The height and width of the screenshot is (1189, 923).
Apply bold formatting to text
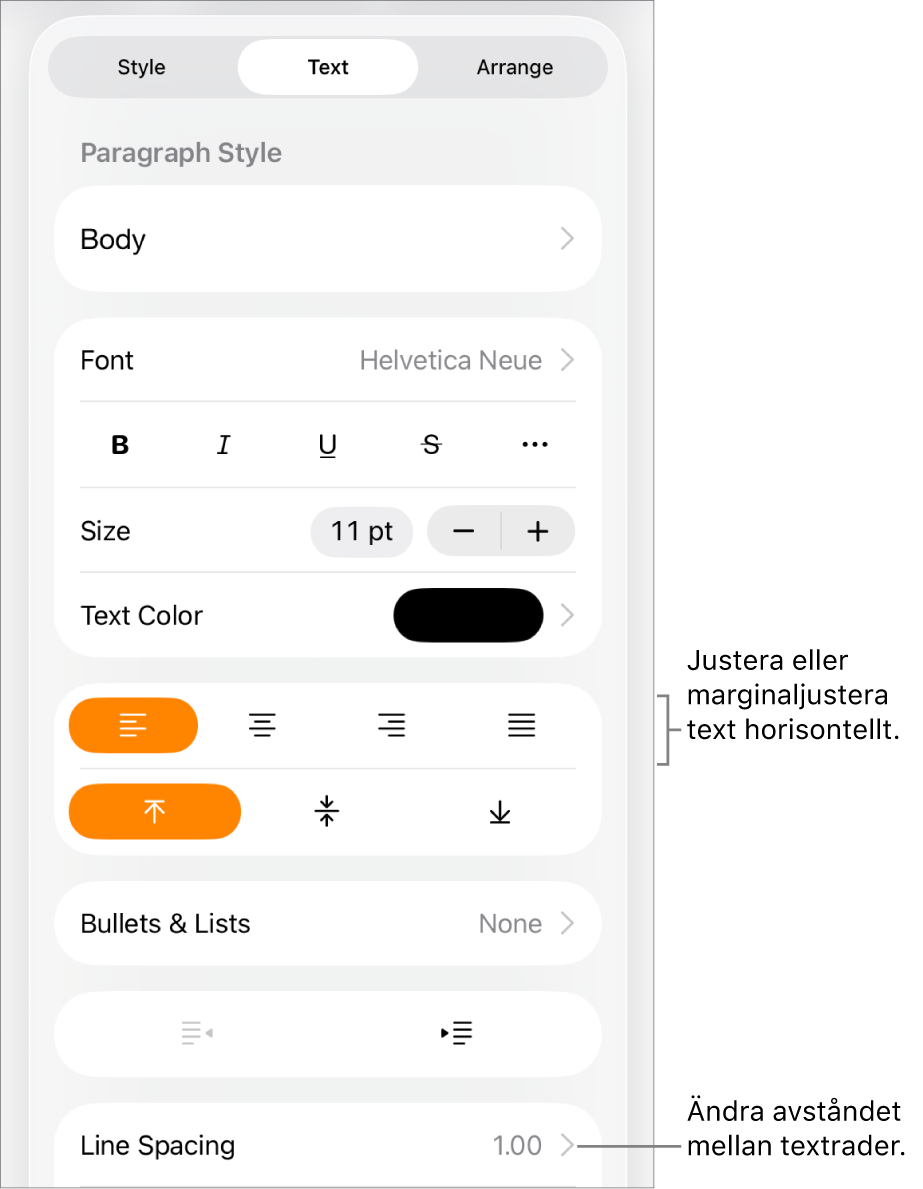coord(120,446)
